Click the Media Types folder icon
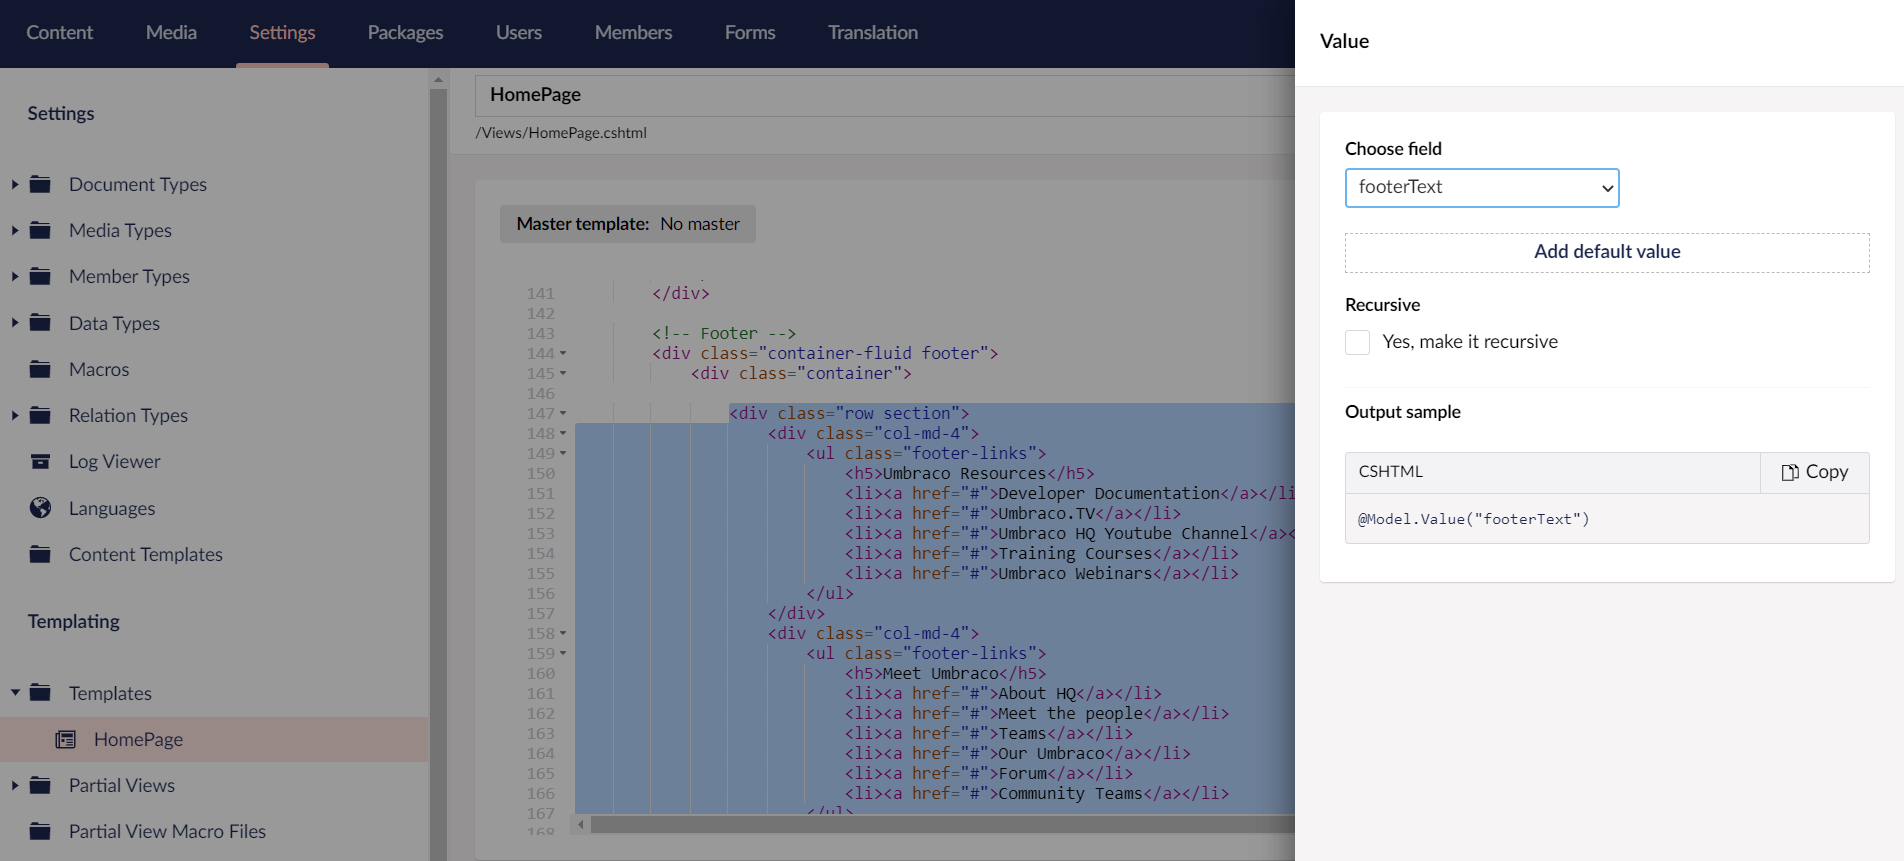The height and width of the screenshot is (861, 1904). 40,230
